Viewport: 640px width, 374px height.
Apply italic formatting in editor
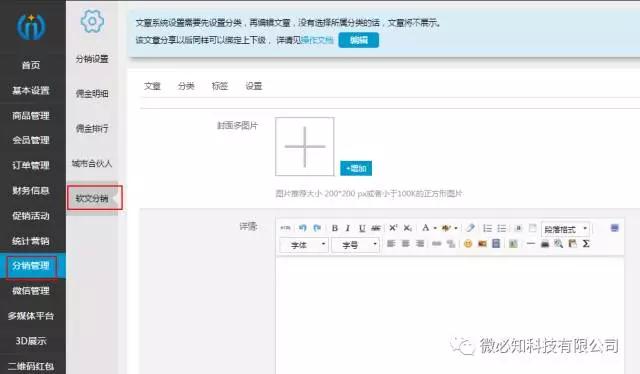coord(348,228)
